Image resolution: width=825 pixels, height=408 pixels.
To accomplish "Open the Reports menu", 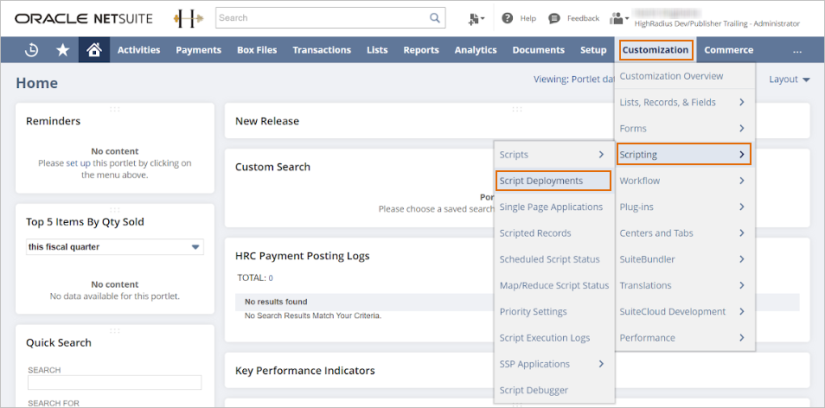I will 421,50.
